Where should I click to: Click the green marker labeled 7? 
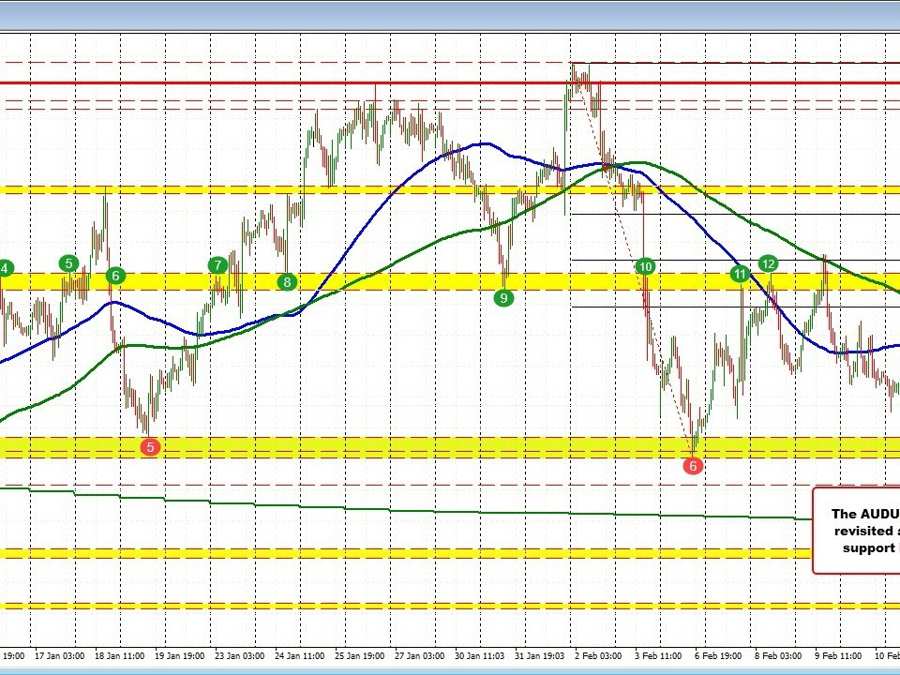pos(217,265)
